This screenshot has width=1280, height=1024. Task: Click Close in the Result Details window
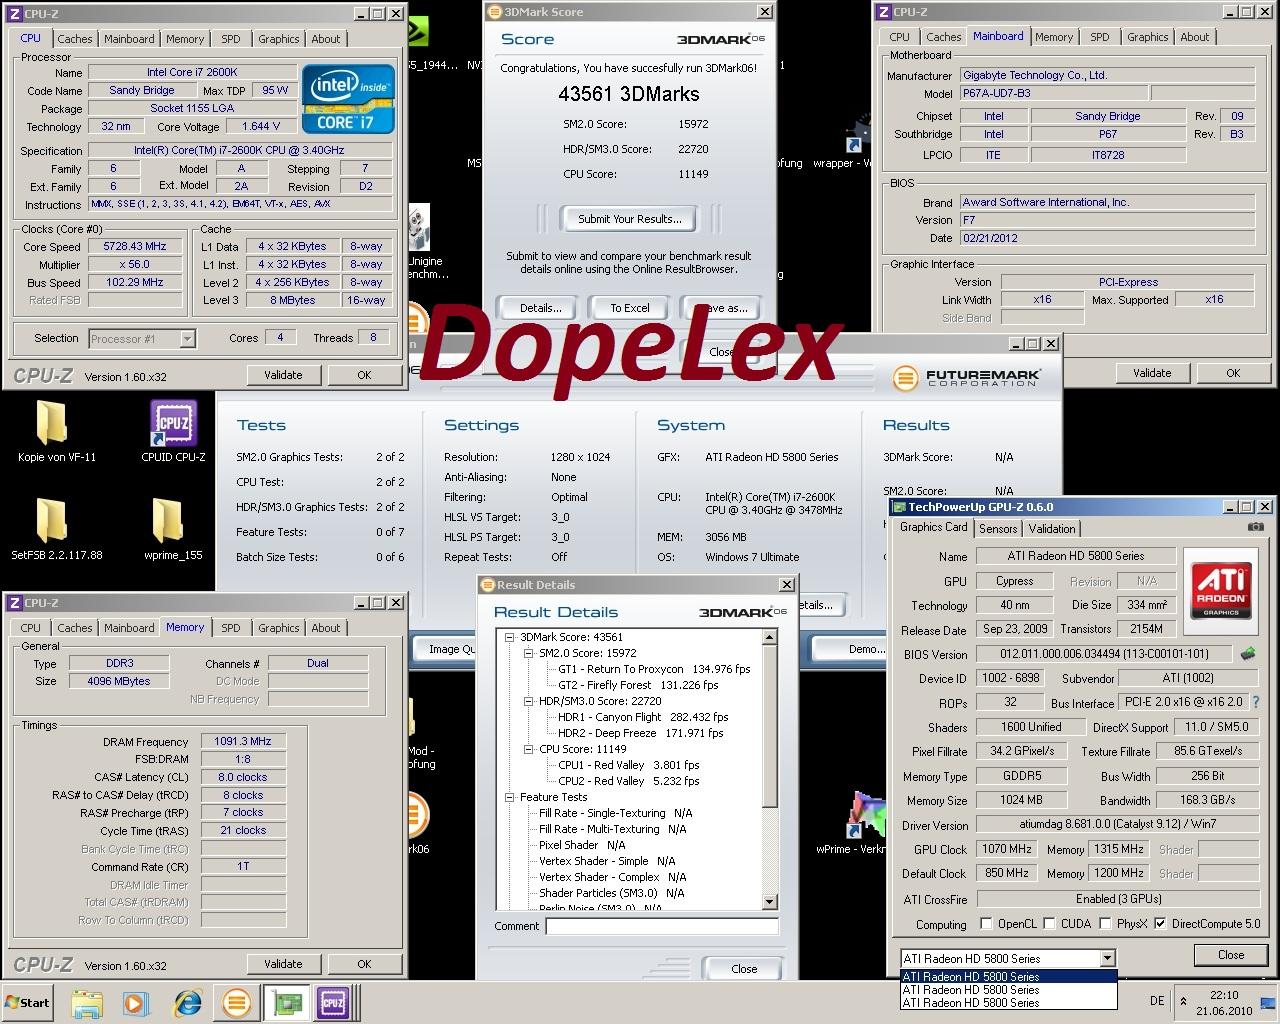pyautogui.click(x=744, y=968)
